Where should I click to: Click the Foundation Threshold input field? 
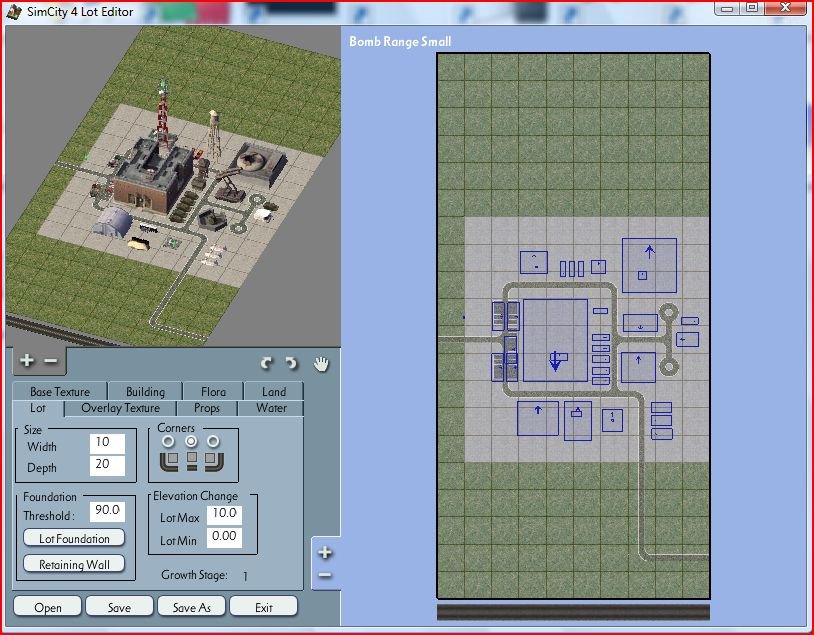[x=107, y=511]
